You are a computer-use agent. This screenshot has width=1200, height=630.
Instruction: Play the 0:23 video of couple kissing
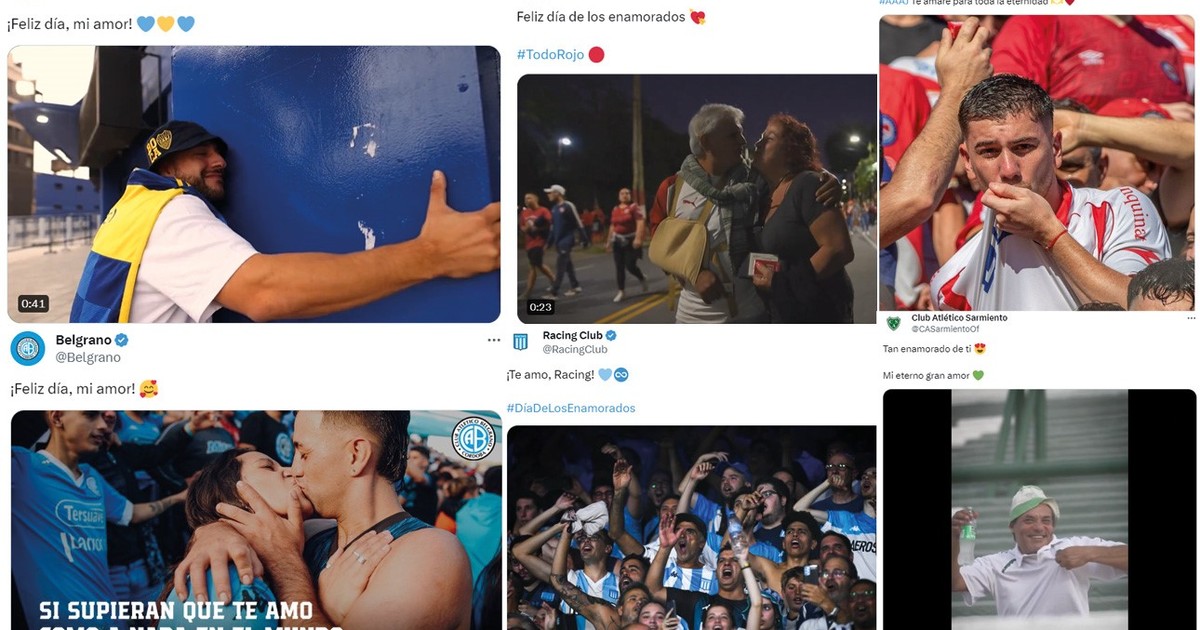(x=697, y=199)
